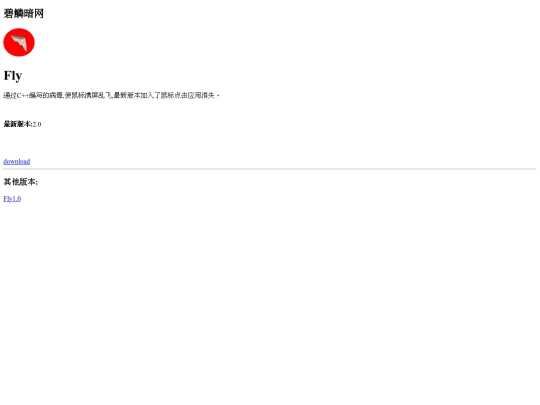Click the red edge of the logo circle
The height and width of the screenshot is (405, 540).
coord(6,42)
